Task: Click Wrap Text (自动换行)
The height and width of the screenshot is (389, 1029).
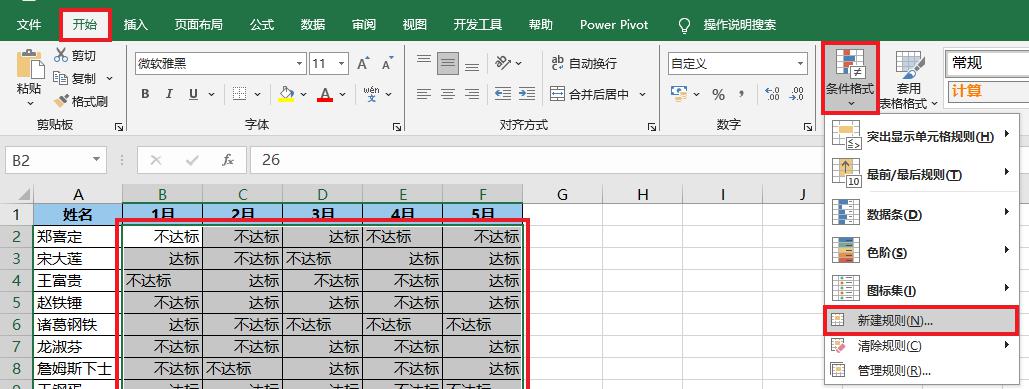Action: coord(584,64)
